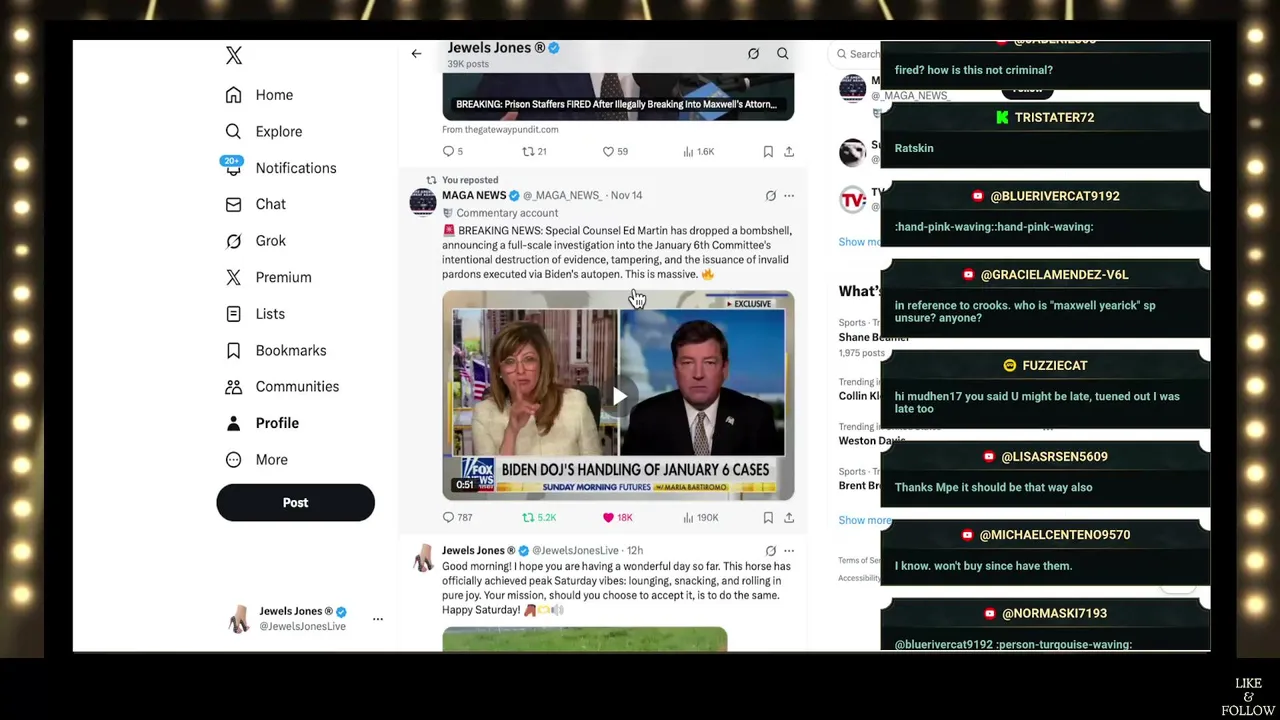Click the Jewels Jones account avatar at bottom
This screenshot has height=720, width=1280.
pyautogui.click(x=240, y=619)
